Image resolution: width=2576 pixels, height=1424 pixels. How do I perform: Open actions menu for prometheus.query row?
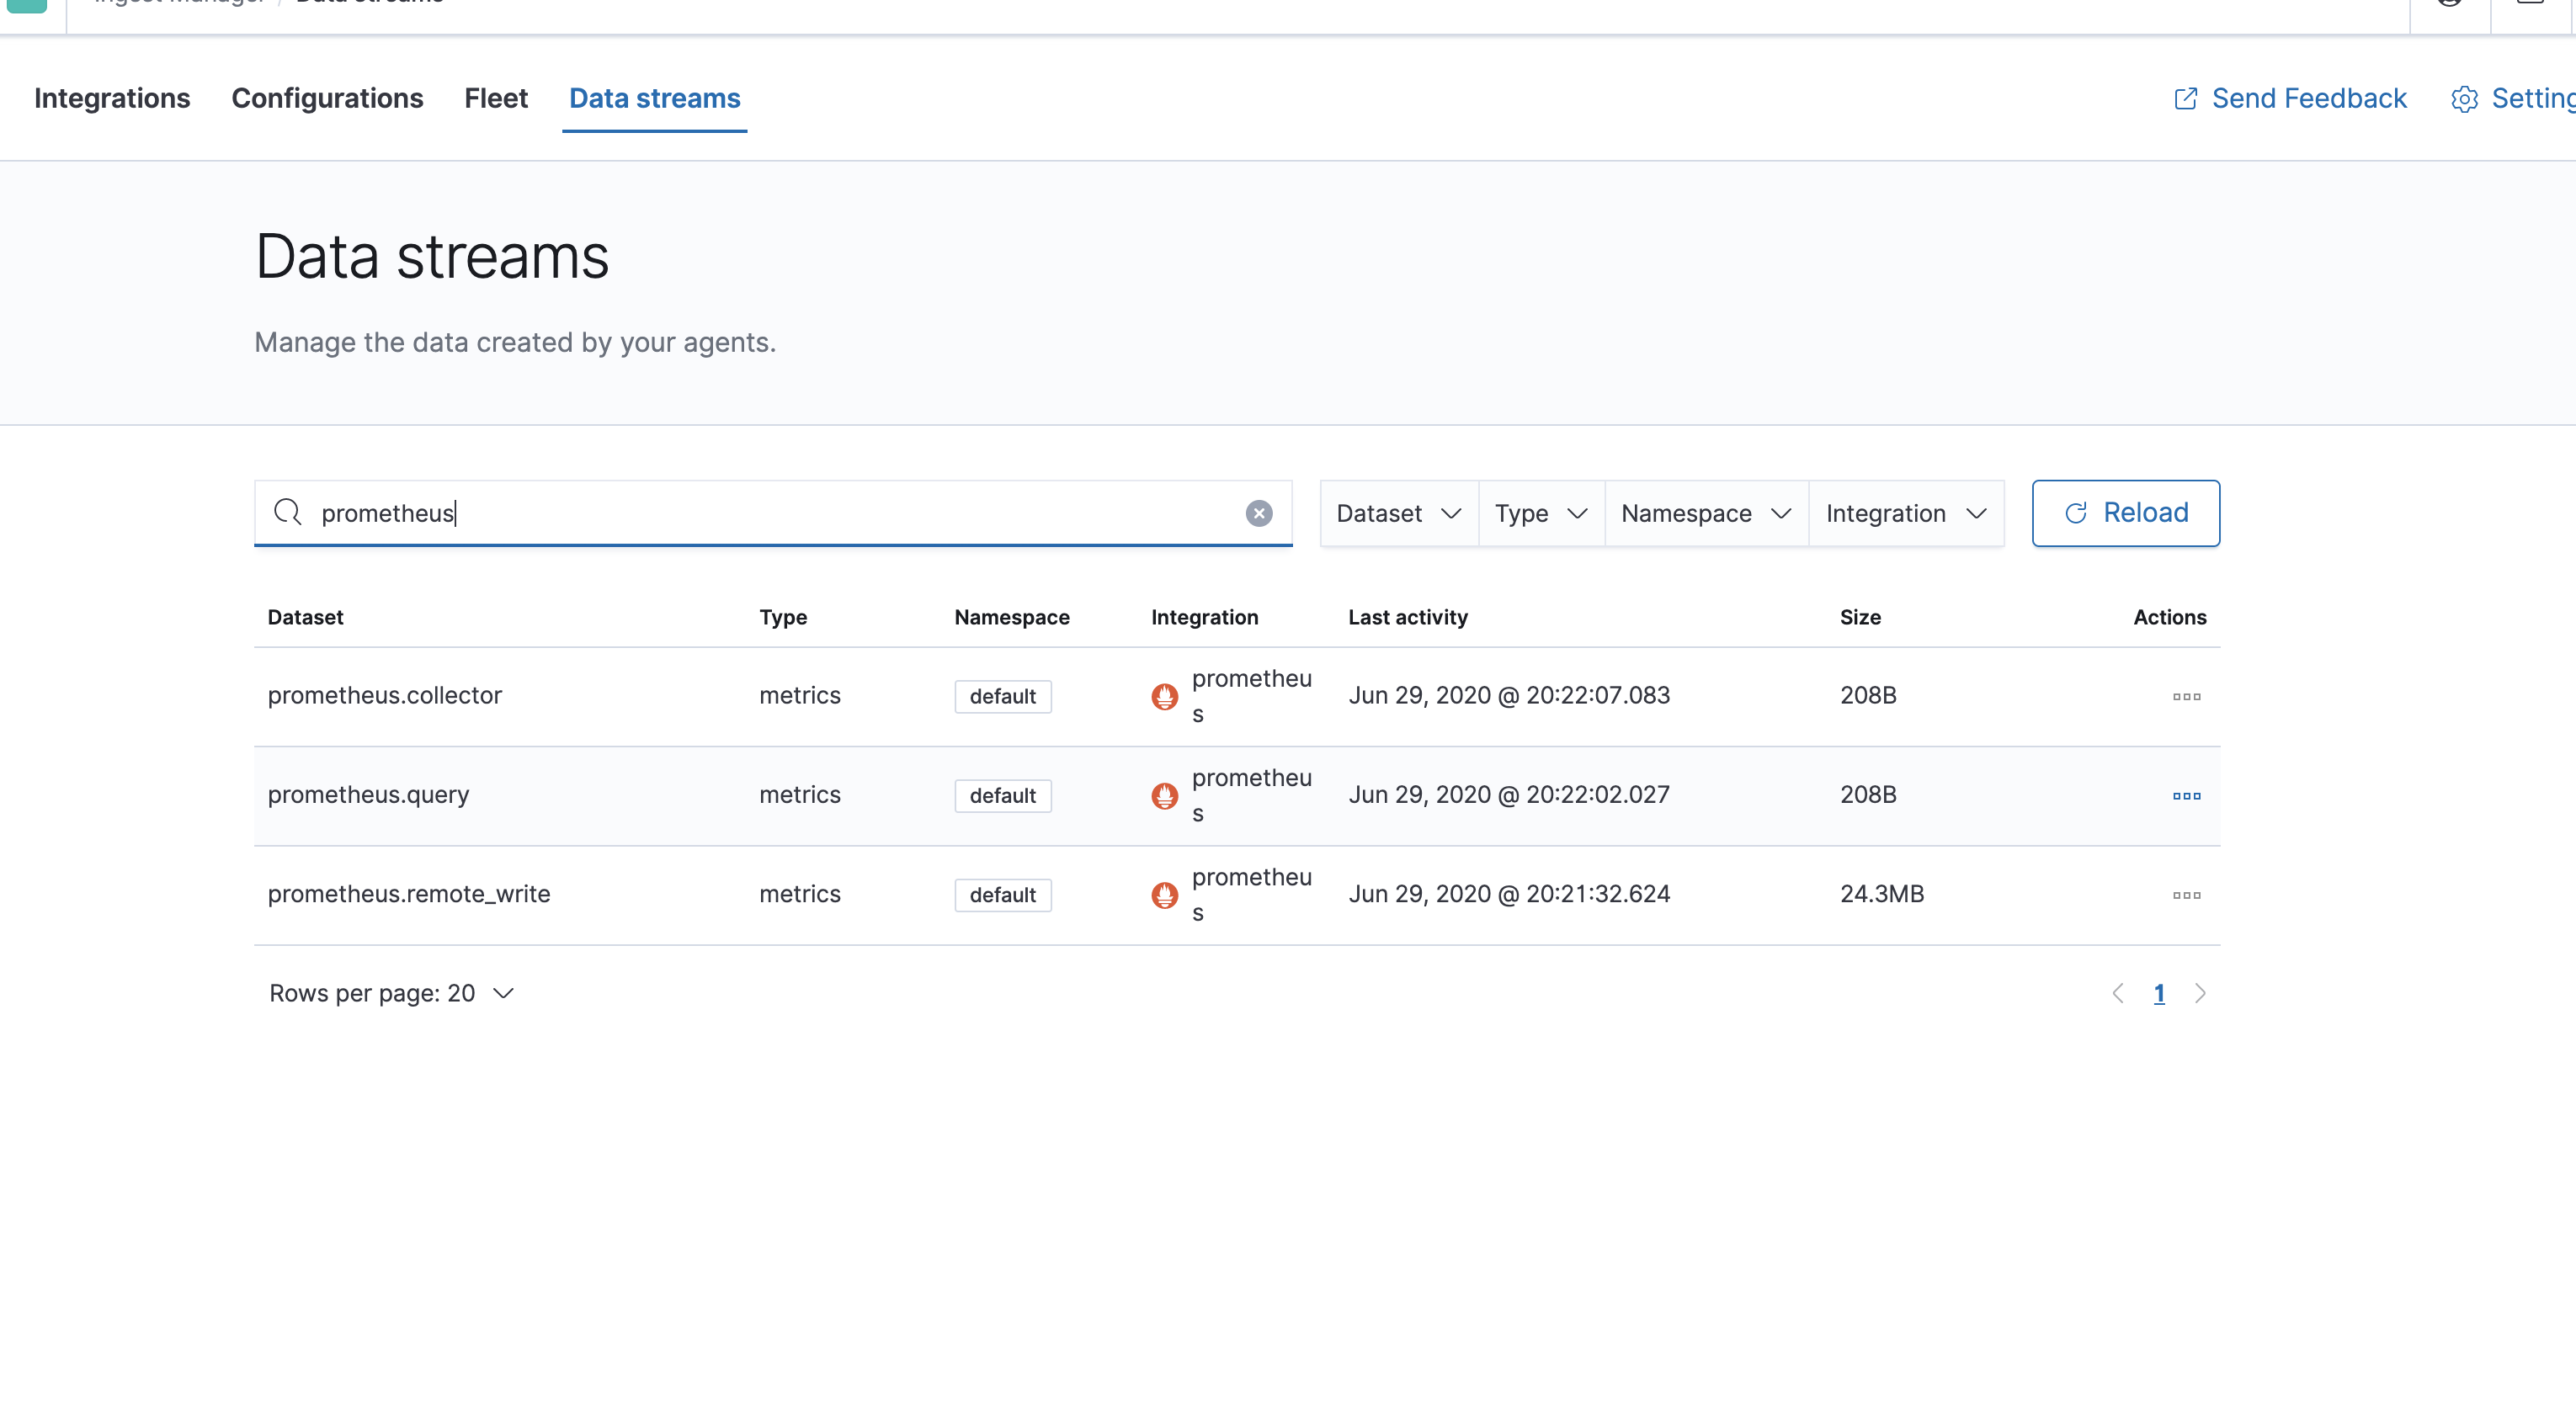[2186, 796]
